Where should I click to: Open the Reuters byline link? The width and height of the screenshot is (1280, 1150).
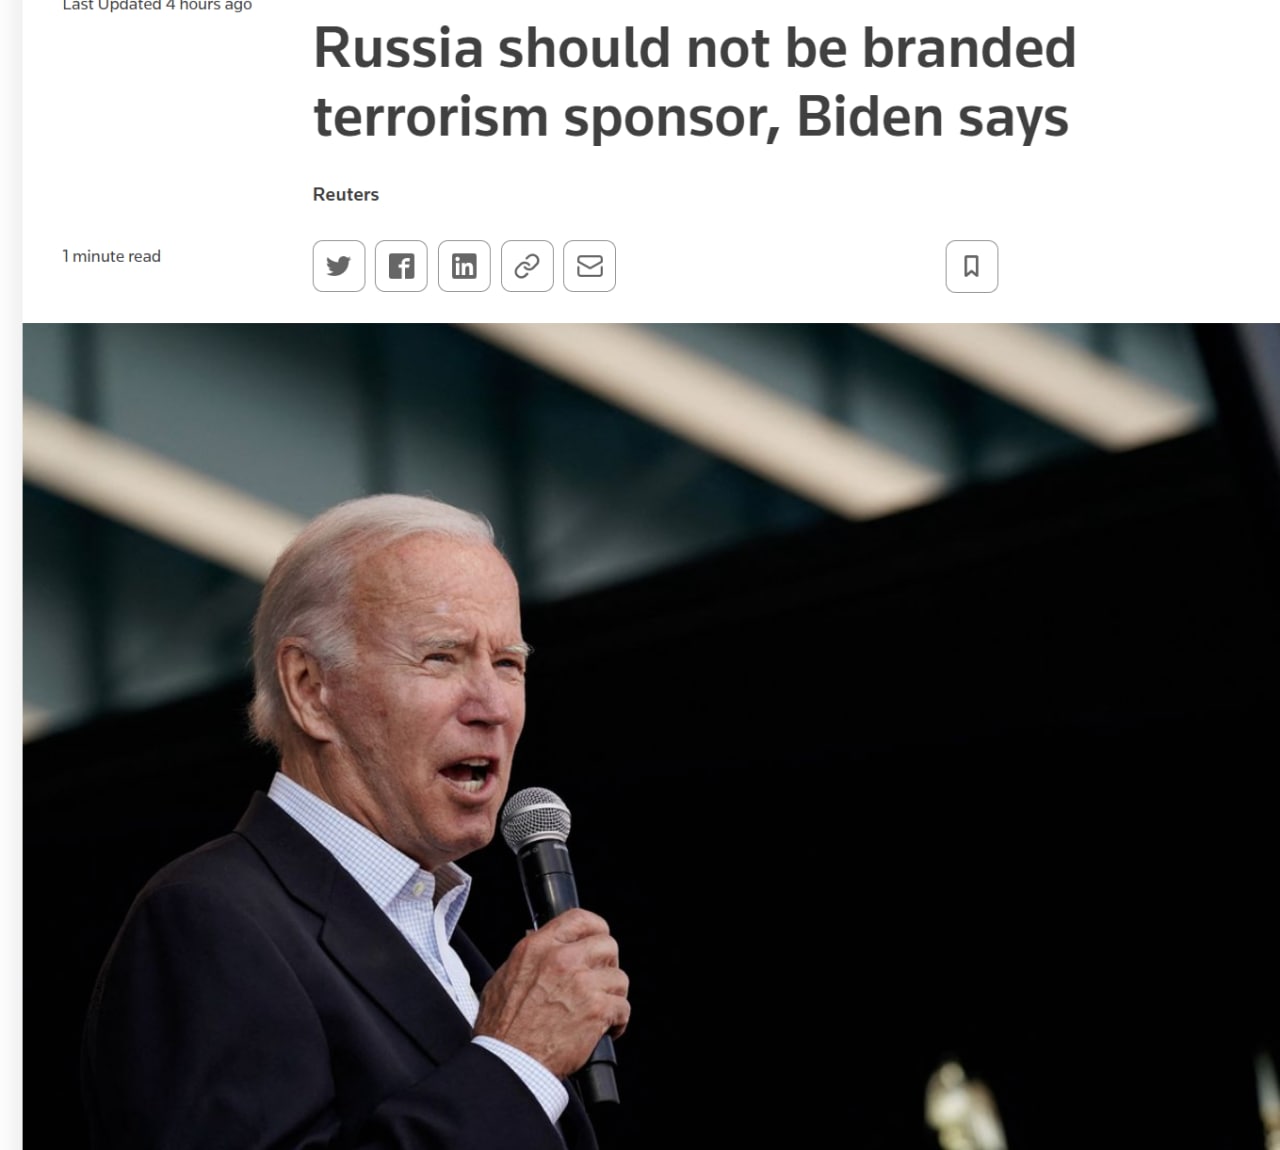pyautogui.click(x=346, y=194)
